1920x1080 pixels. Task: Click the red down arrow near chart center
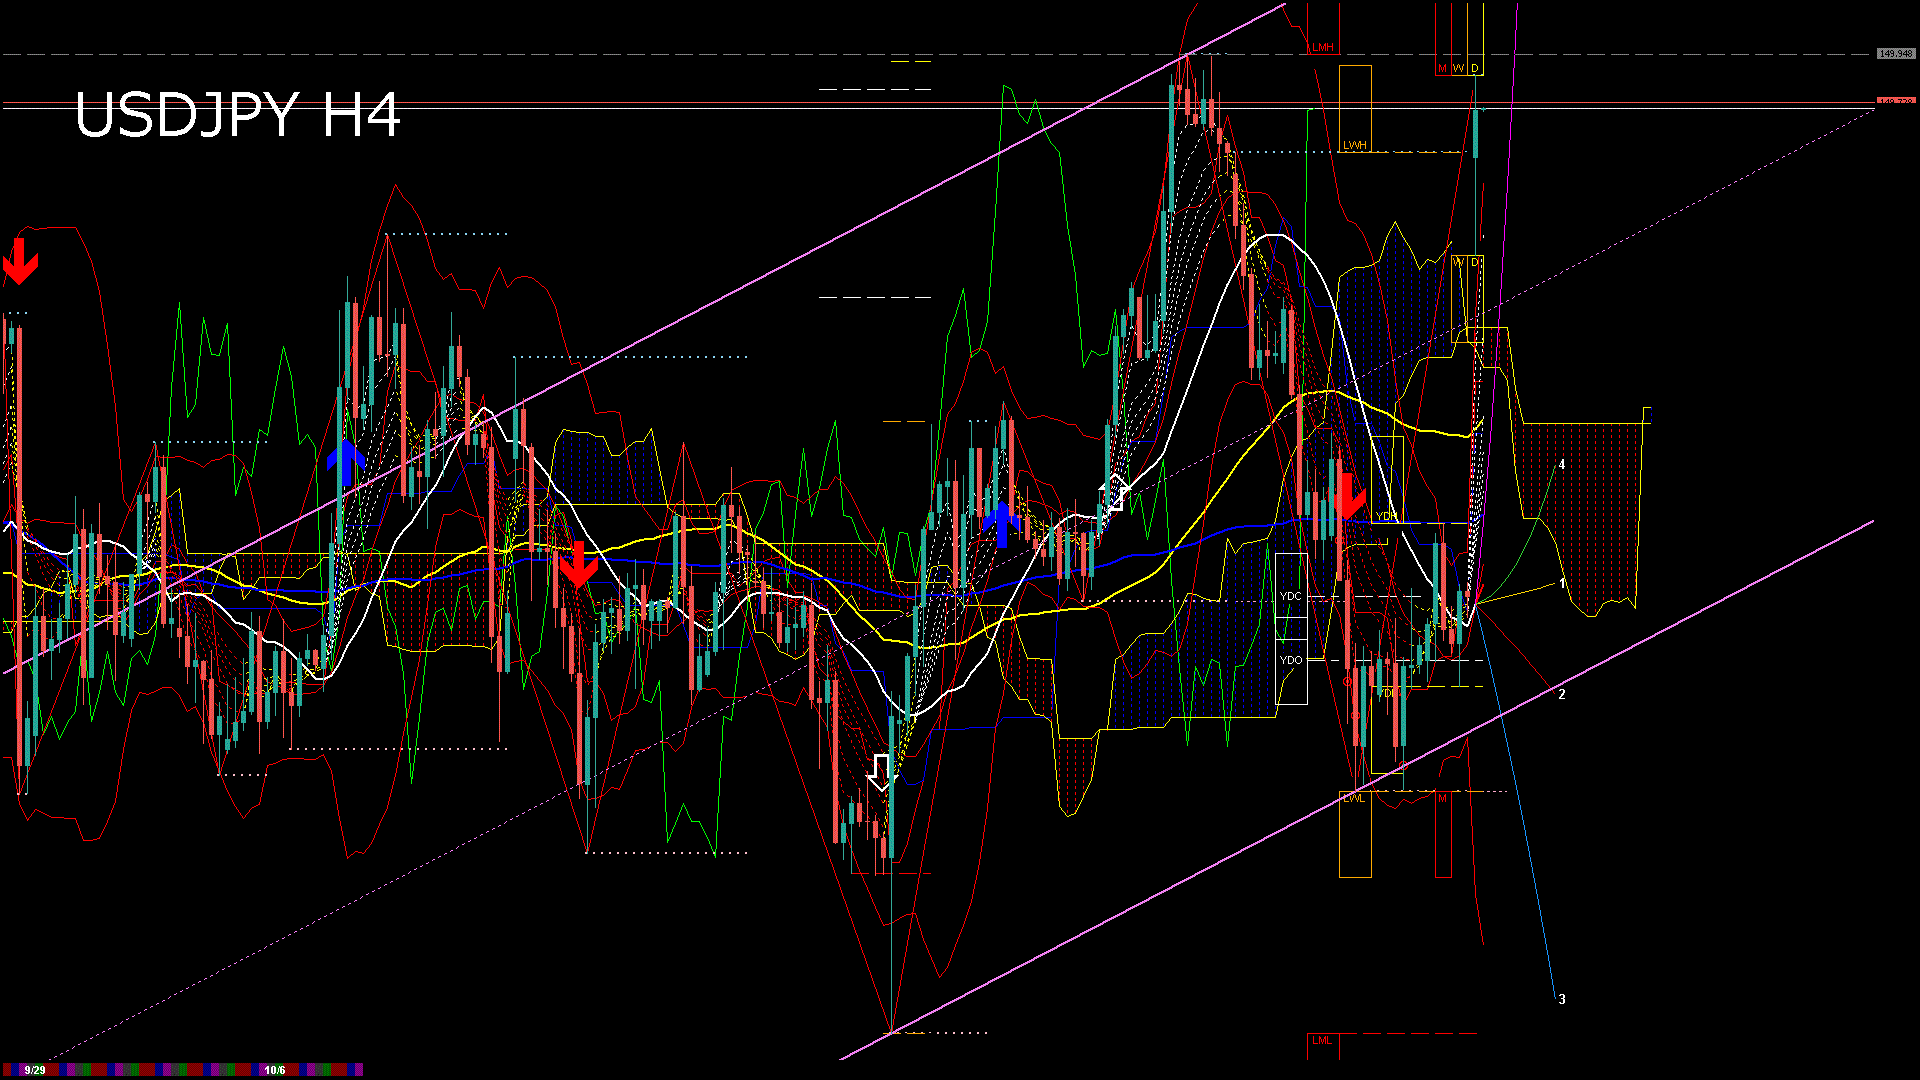tap(578, 565)
